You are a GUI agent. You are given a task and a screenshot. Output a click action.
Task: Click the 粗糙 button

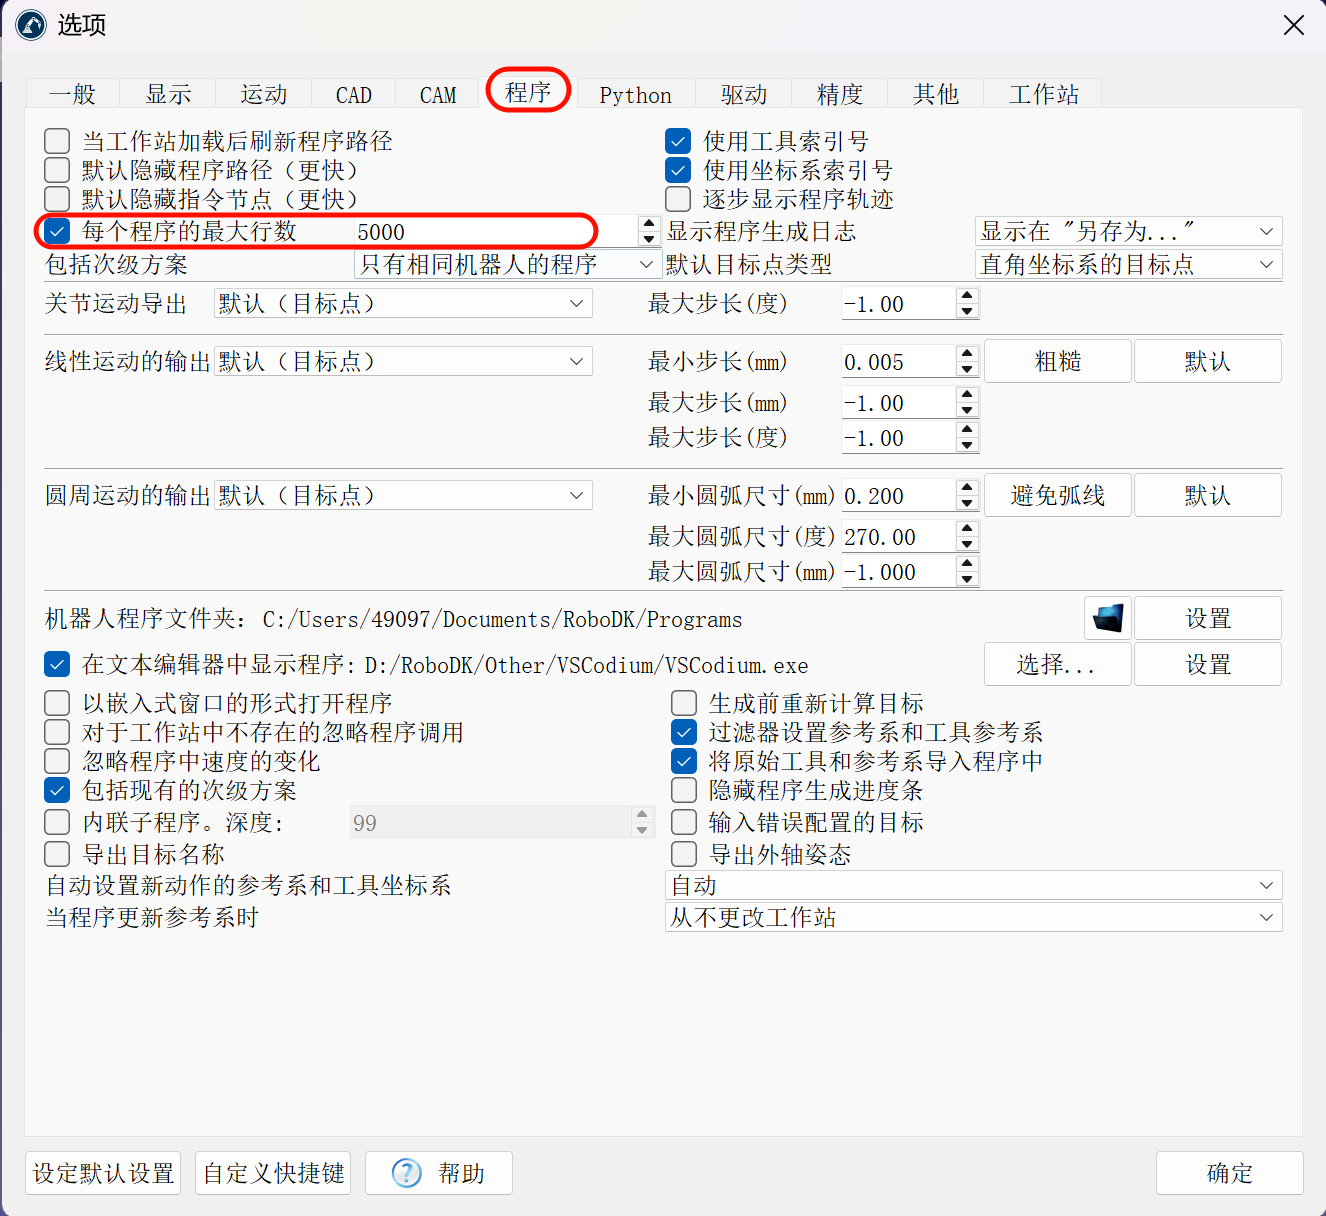(1057, 361)
